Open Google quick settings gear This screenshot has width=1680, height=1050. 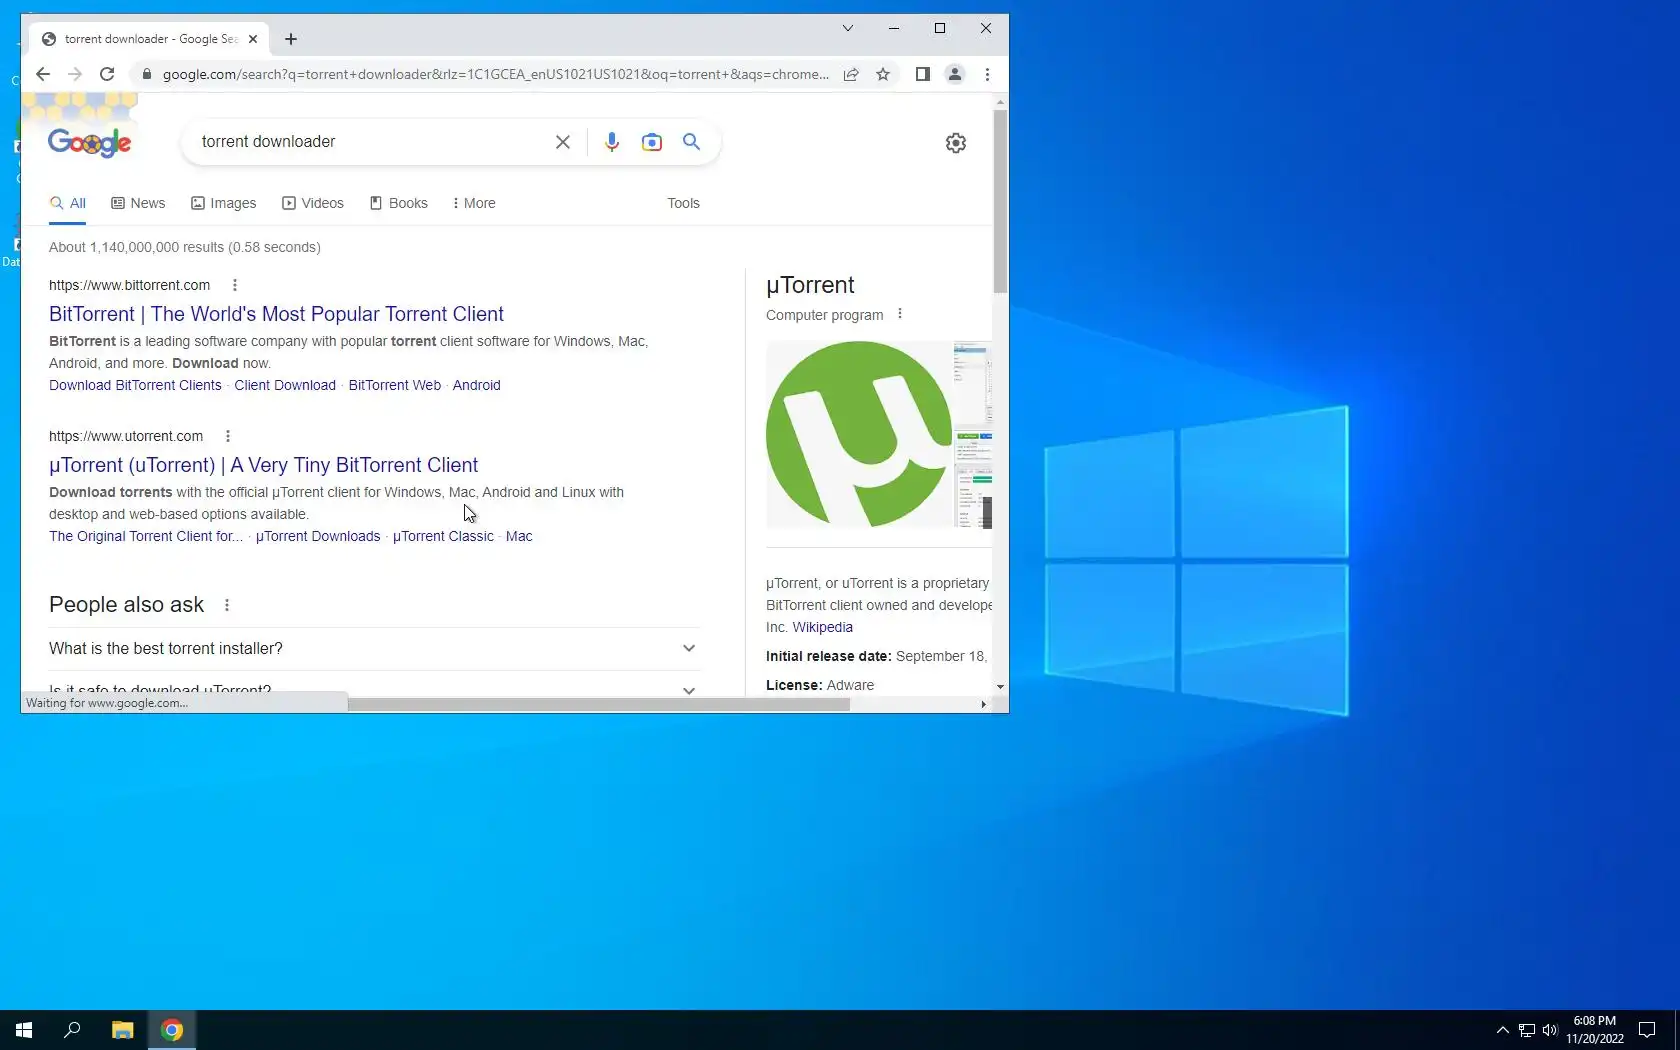point(956,143)
